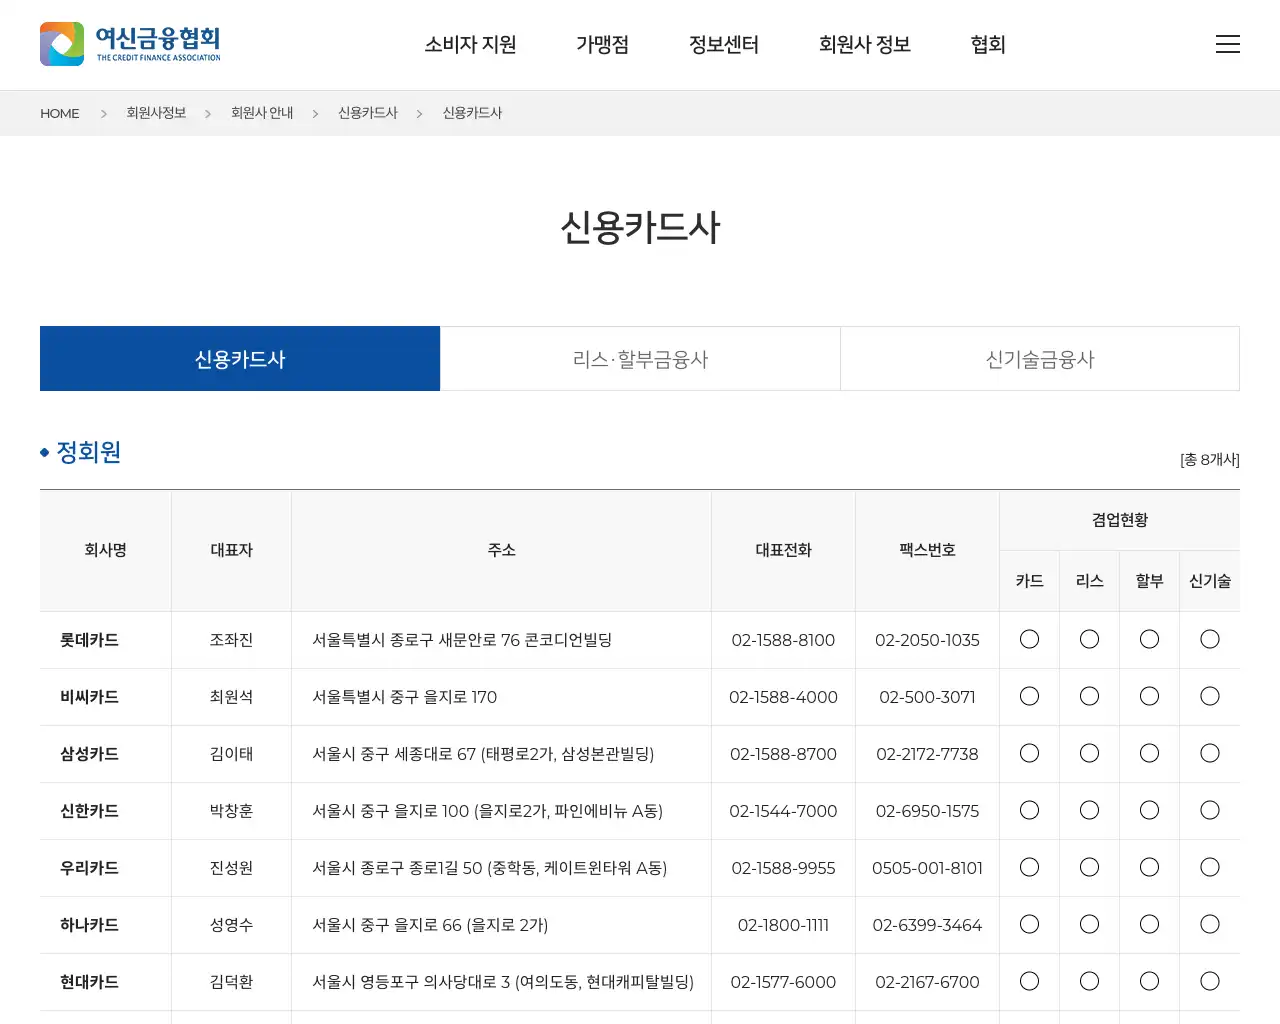Click 리스 circle in 신한카드 row
This screenshot has height=1024, width=1280.
1089,810
